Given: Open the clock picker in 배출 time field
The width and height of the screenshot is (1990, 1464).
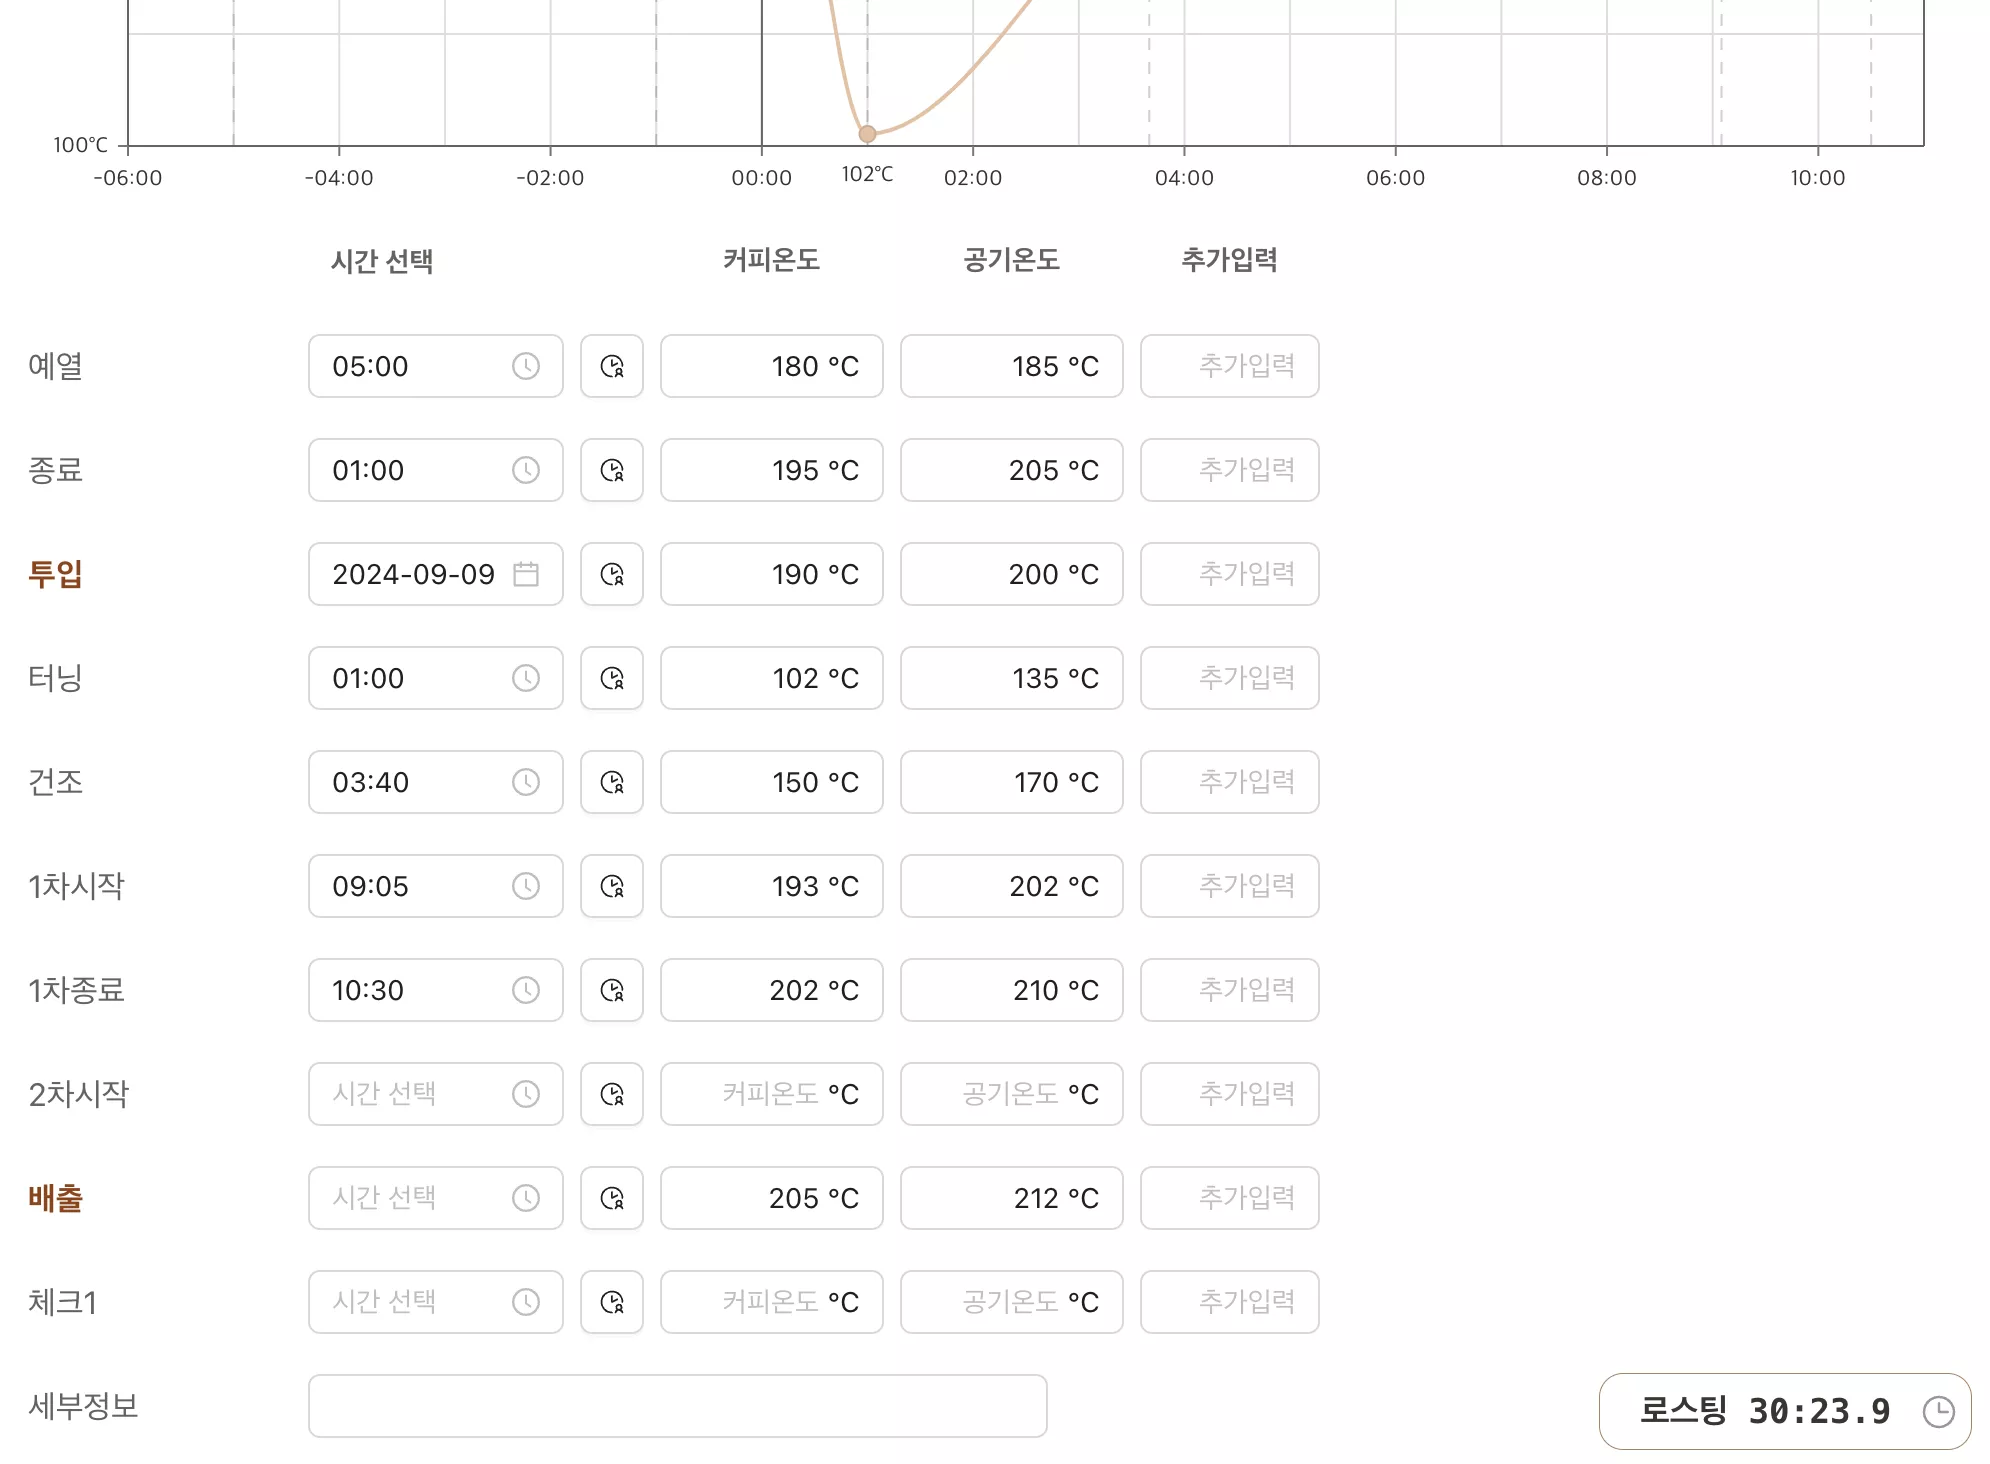Looking at the screenshot, I should 526,1198.
